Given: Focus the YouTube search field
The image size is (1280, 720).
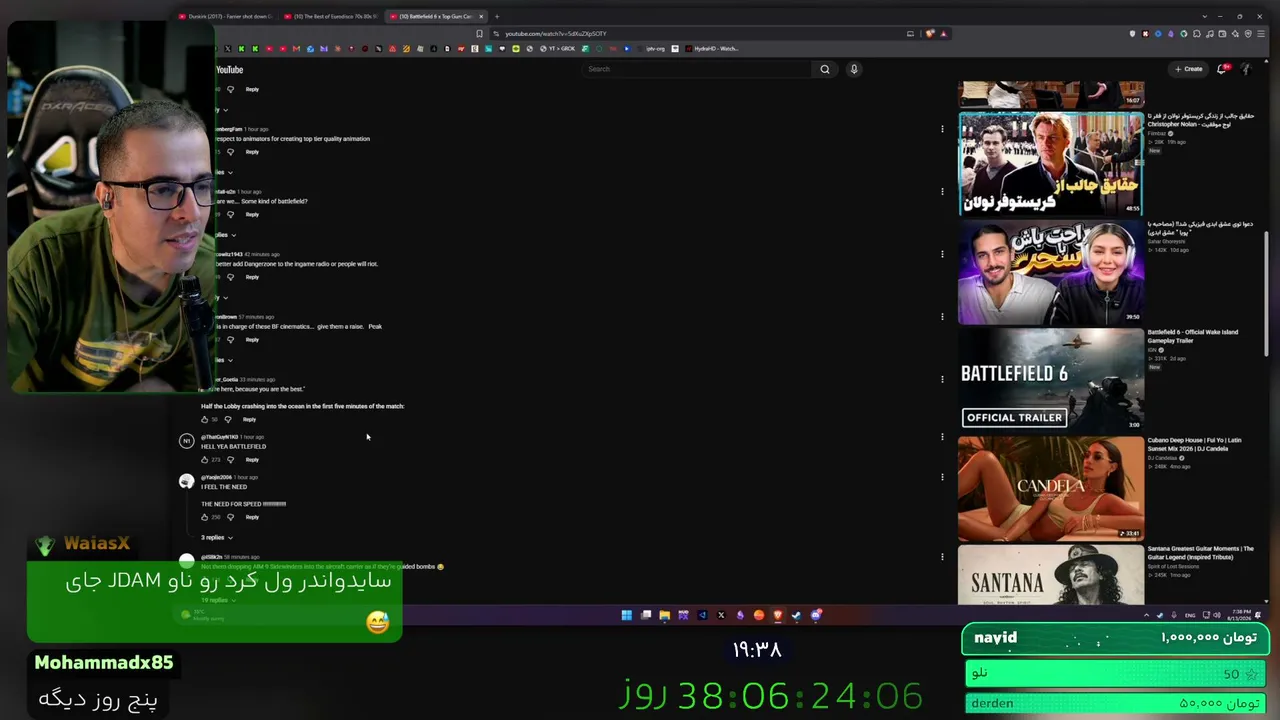Looking at the screenshot, I should pyautogui.click(x=698, y=69).
